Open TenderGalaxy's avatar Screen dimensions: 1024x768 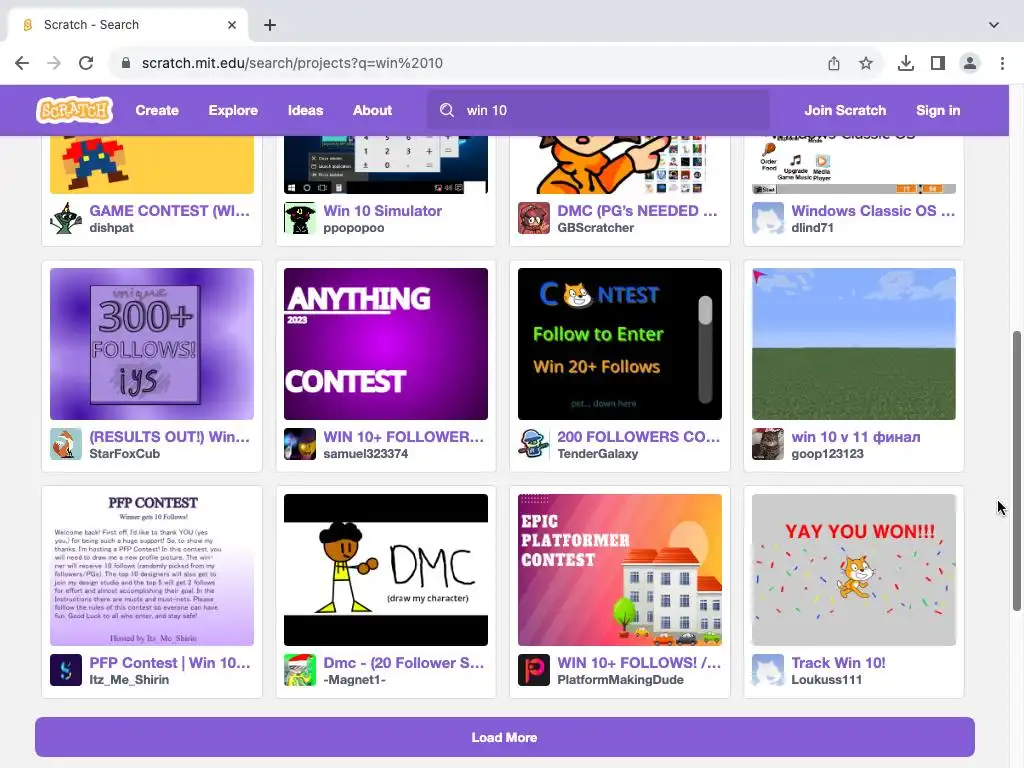[534, 444]
